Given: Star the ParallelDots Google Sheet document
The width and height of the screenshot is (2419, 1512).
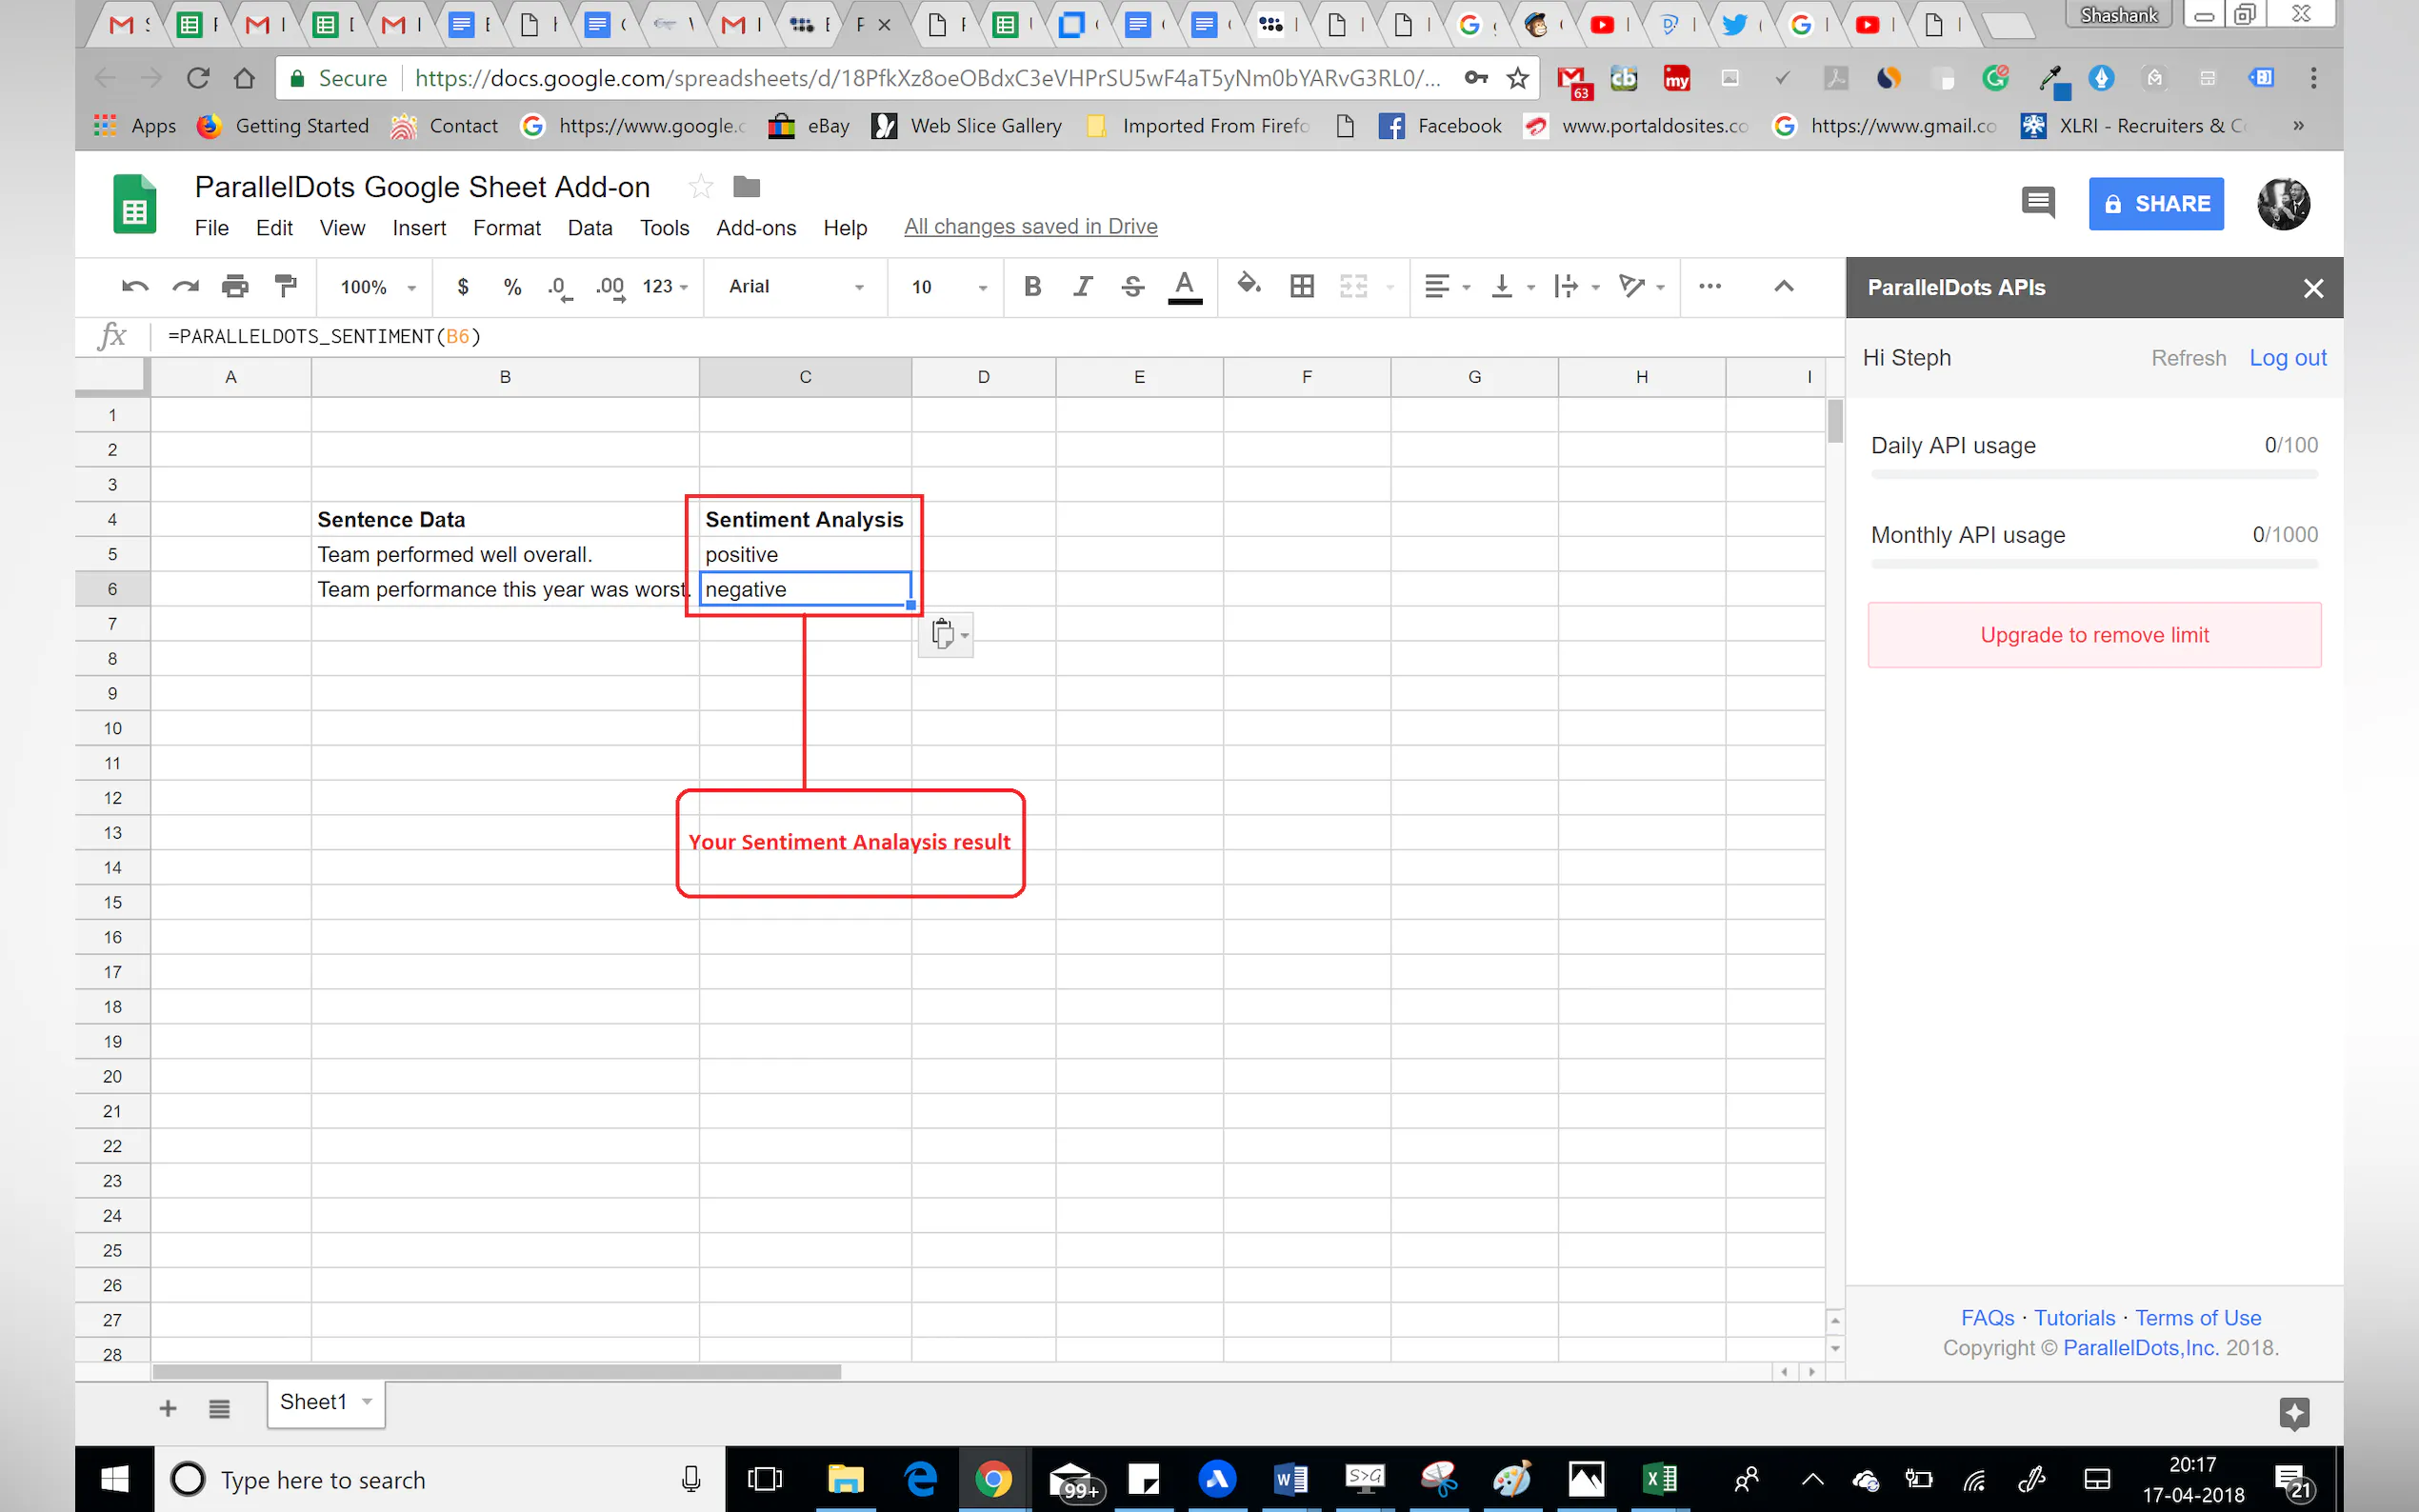Looking at the screenshot, I should click(701, 187).
